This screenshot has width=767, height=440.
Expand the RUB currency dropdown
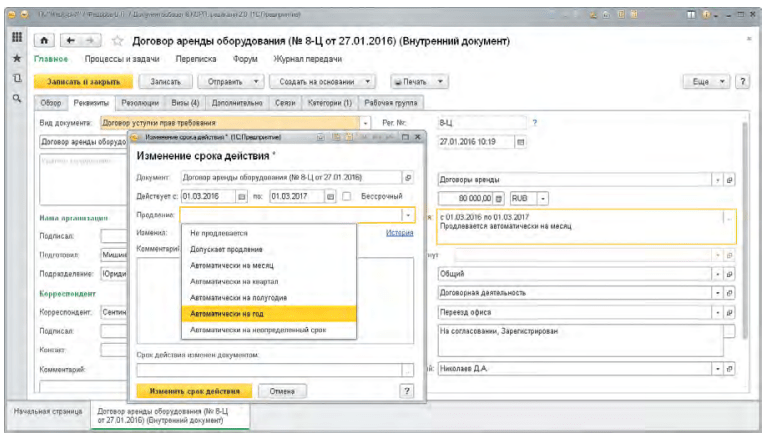tap(542, 198)
